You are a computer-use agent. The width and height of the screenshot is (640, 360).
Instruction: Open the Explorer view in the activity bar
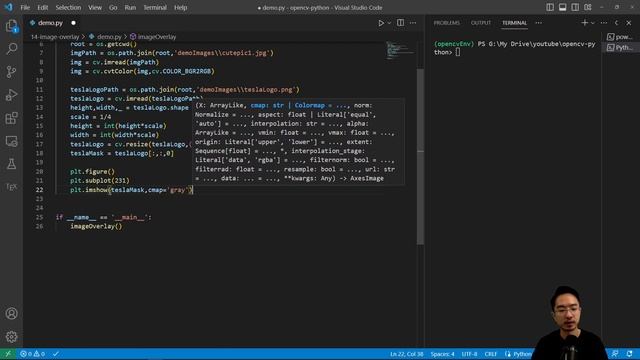[x=11, y=26]
